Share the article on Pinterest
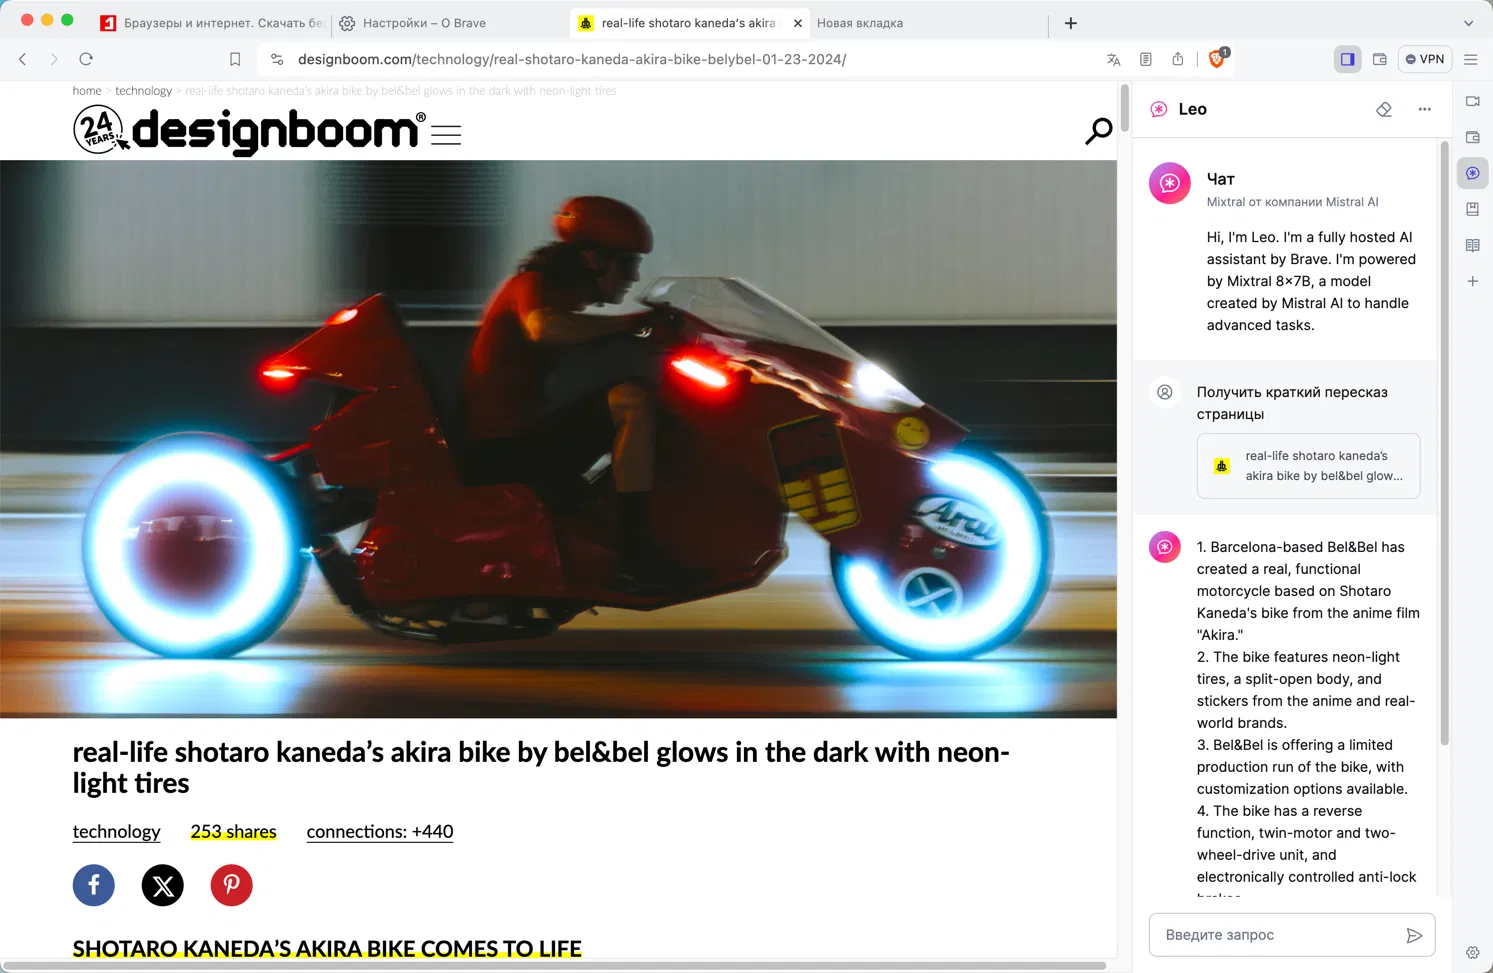1493x973 pixels. tap(232, 885)
